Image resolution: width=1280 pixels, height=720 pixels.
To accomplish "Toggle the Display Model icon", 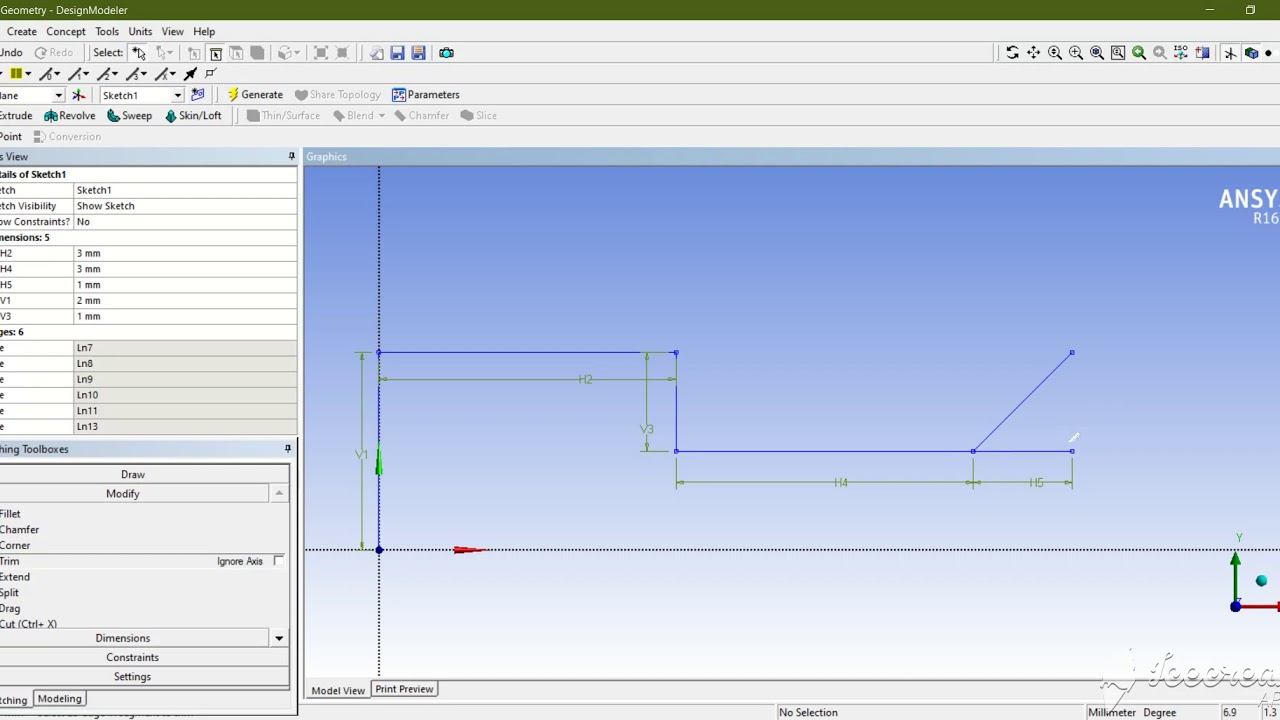I will coord(1251,53).
